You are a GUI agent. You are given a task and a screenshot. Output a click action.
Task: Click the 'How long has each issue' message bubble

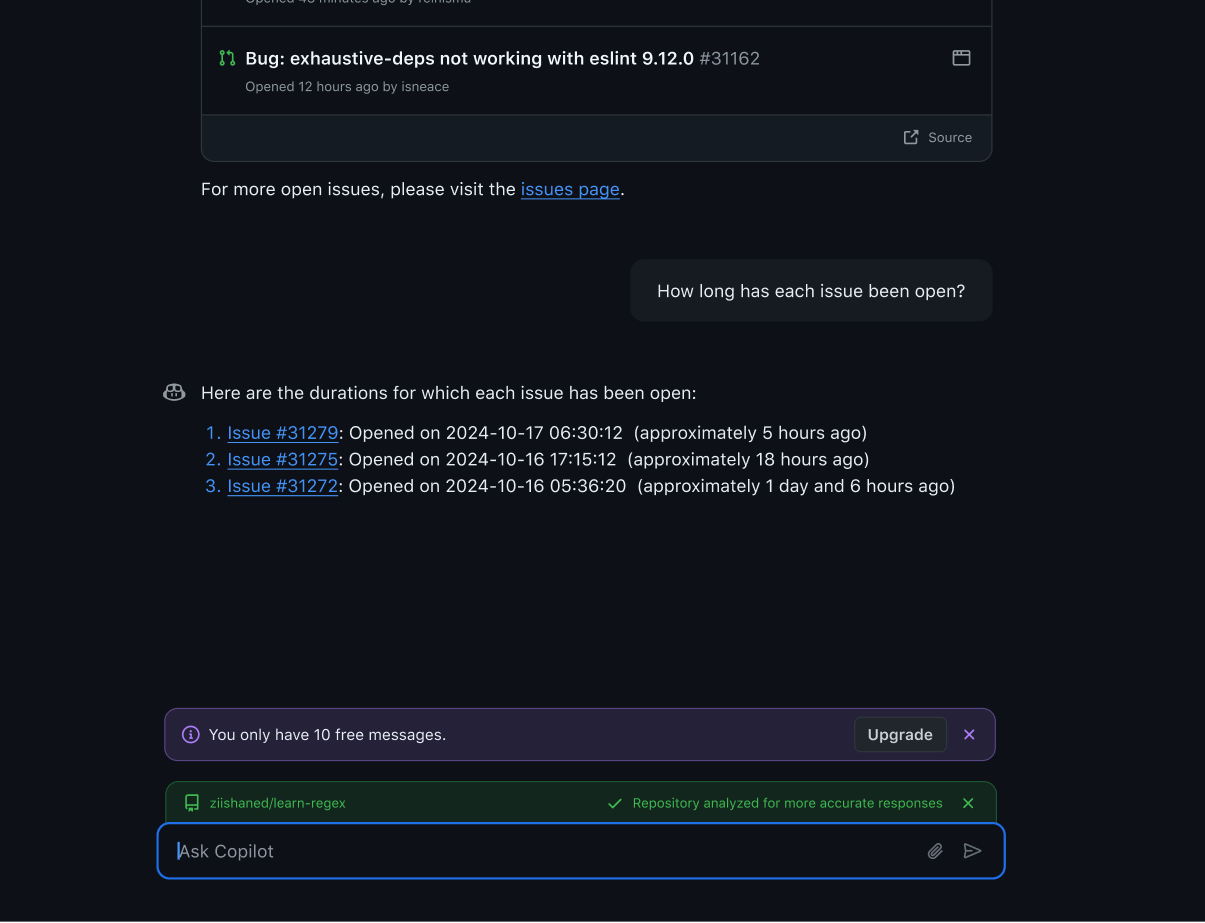tap(811, 291)
